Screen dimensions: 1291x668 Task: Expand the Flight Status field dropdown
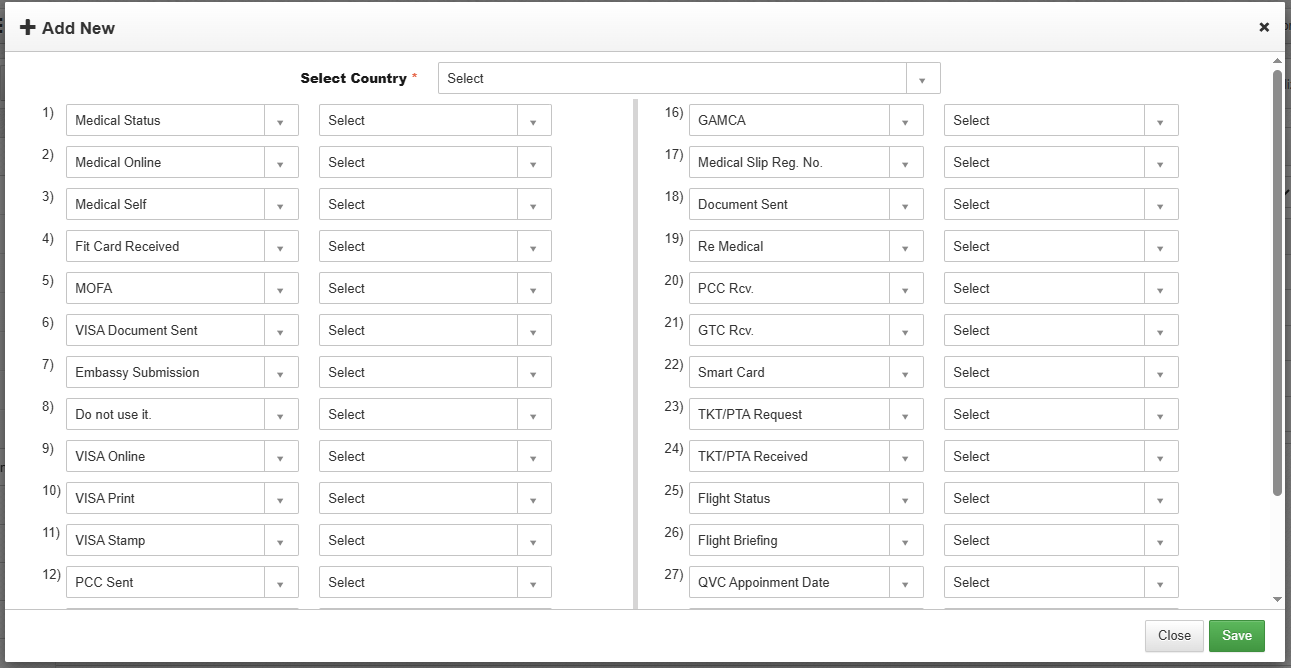pyautogui.click(x=905, y=499)
